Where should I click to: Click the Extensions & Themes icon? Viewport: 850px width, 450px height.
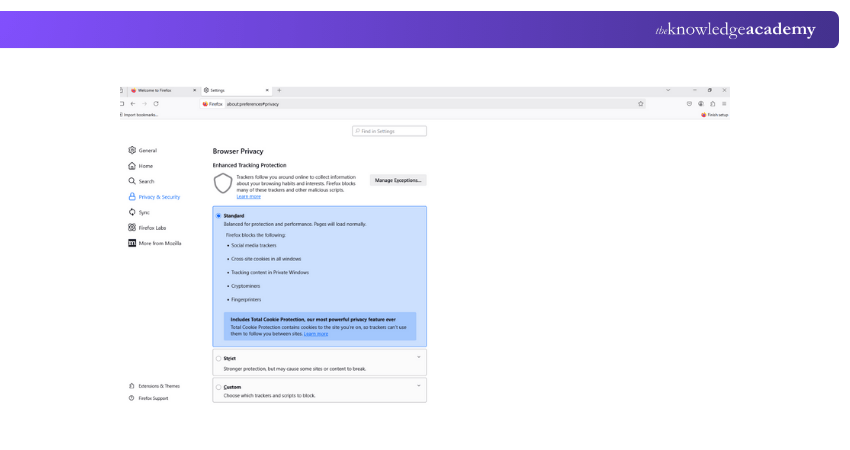point(131,386)
